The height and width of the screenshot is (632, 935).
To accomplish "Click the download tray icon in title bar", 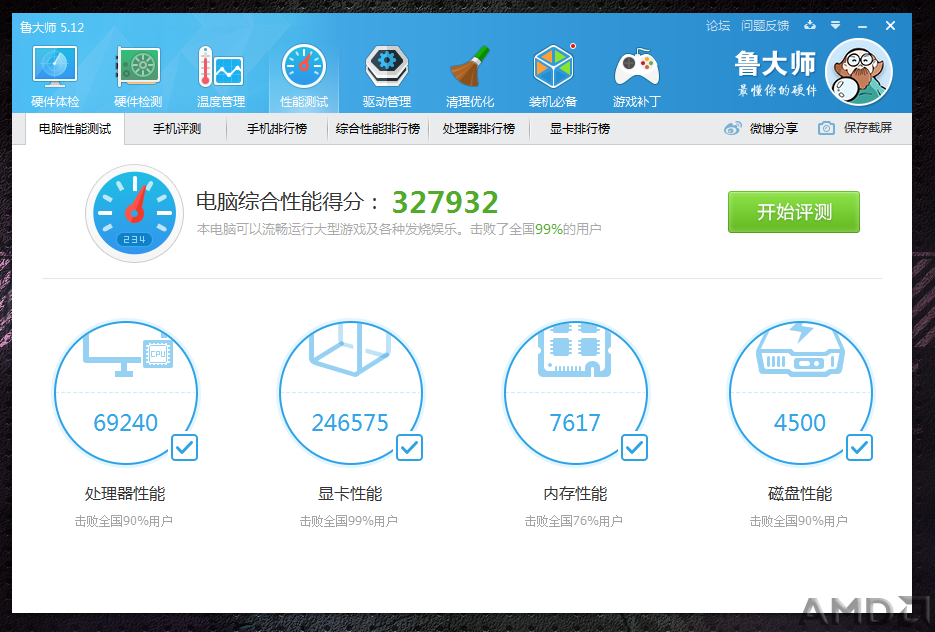I will point(810,25).
